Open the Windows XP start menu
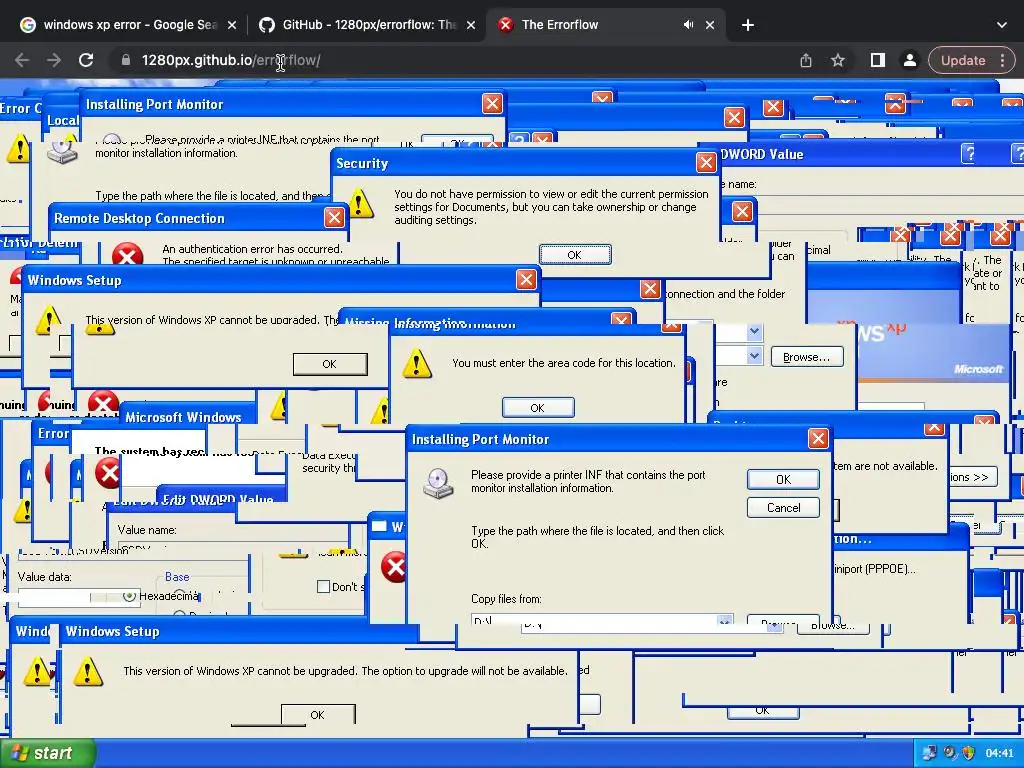Image resolution: width=1024 pixels, height=768 pixels. click(x=48, y=753)
